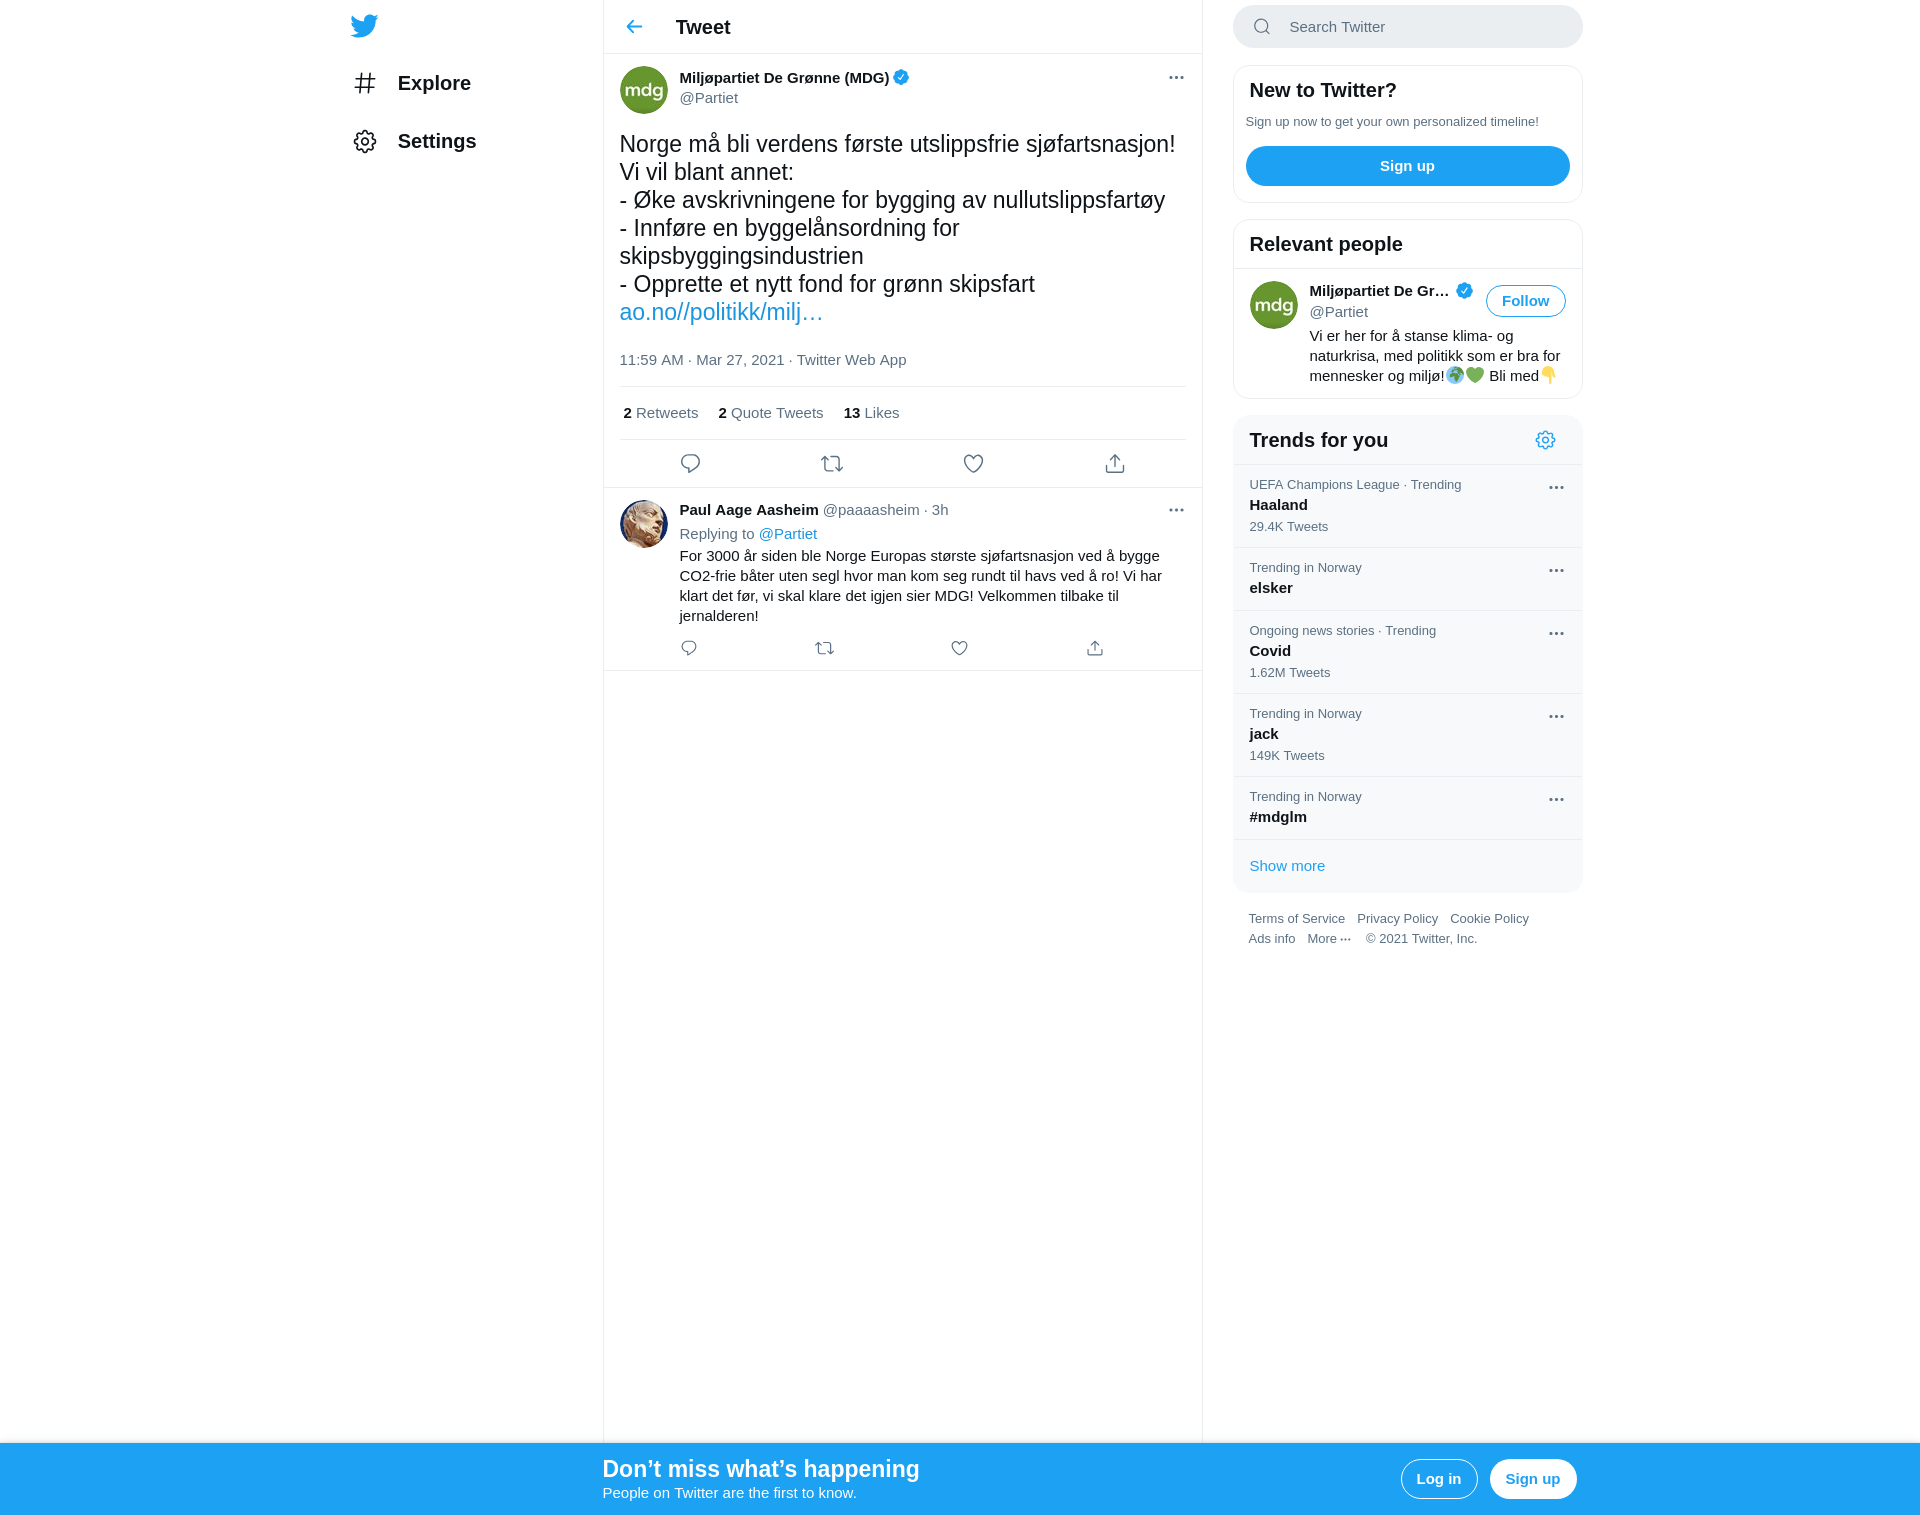Click the Twitter bird logo
The image size is (1920, 1515).
tap(364, 26)
